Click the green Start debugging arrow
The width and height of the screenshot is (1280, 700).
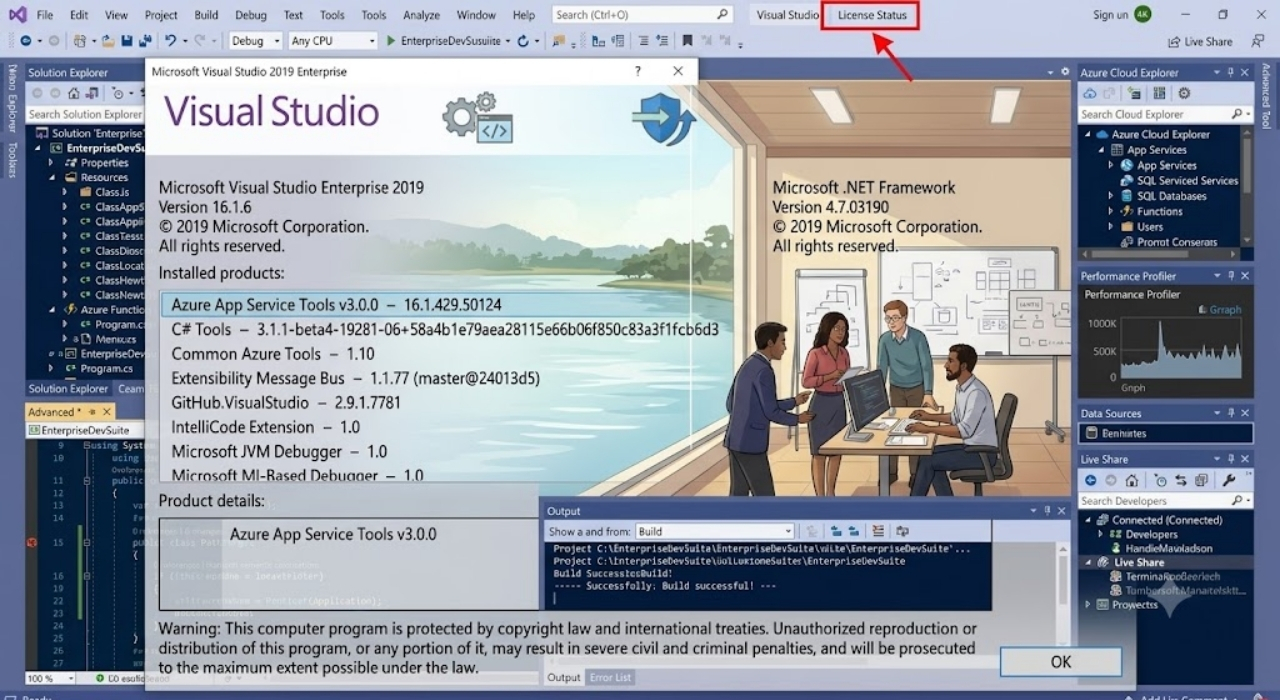390,41
